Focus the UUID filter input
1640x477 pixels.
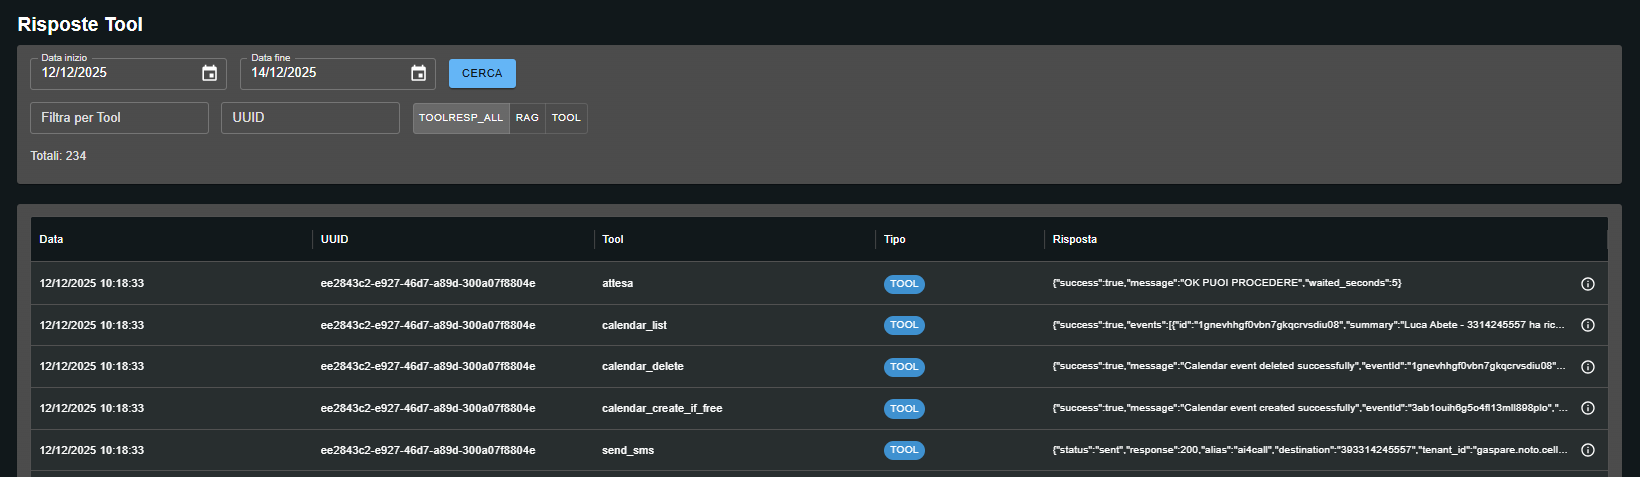pyautogui.click(x=310, y=118)
